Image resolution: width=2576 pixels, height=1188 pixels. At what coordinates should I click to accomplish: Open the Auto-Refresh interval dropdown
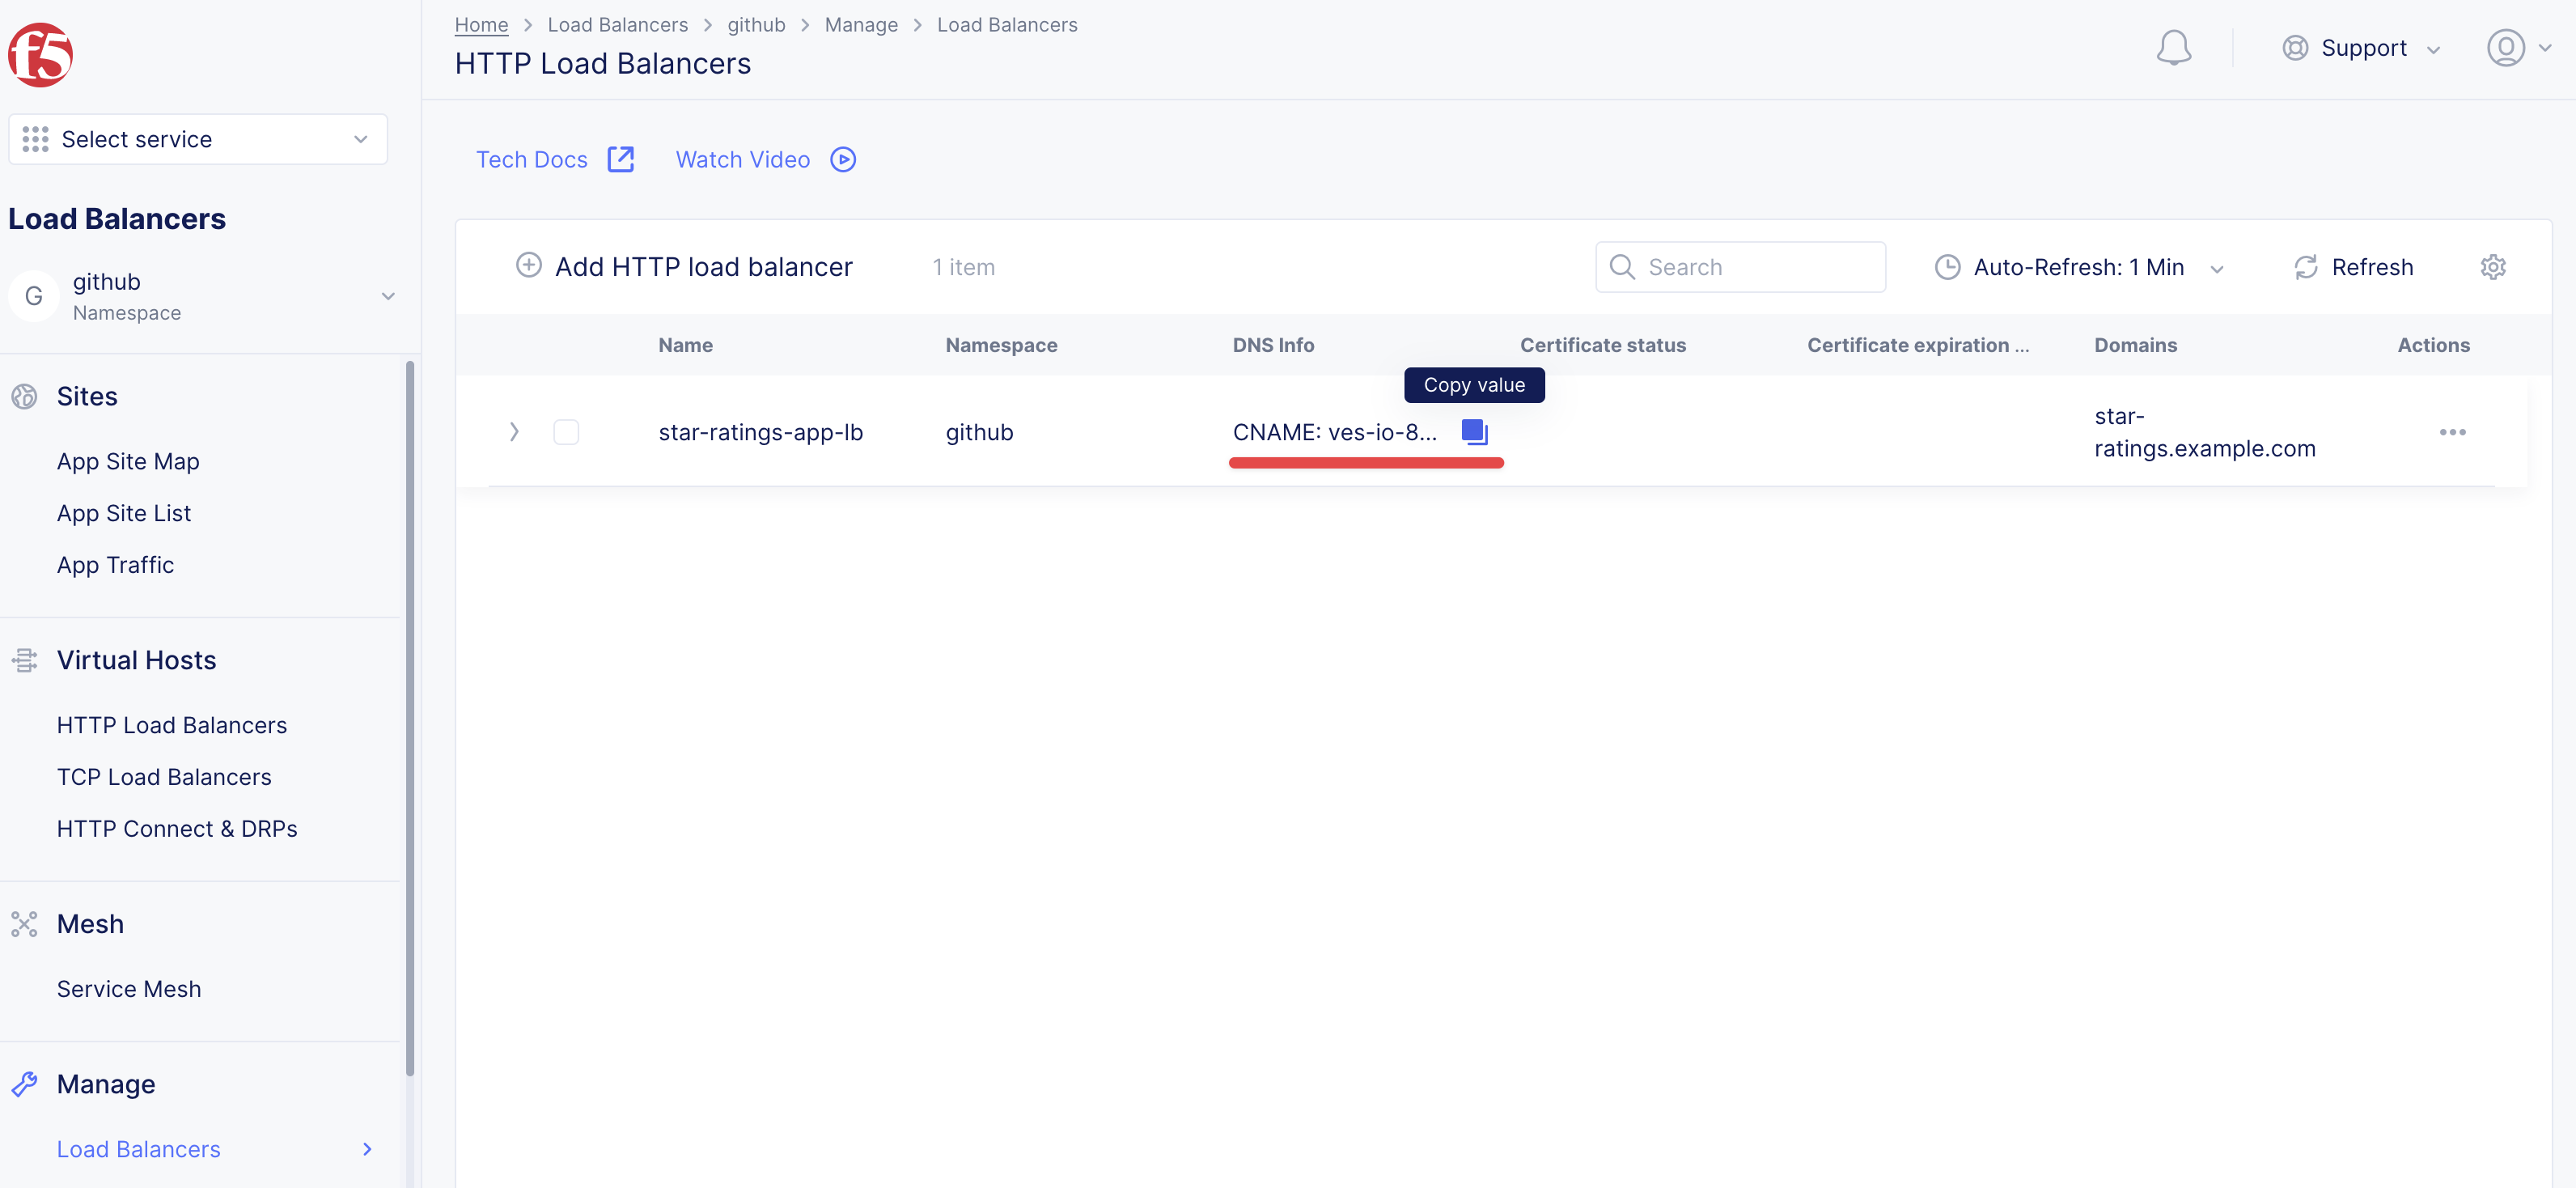(2078, 267)
